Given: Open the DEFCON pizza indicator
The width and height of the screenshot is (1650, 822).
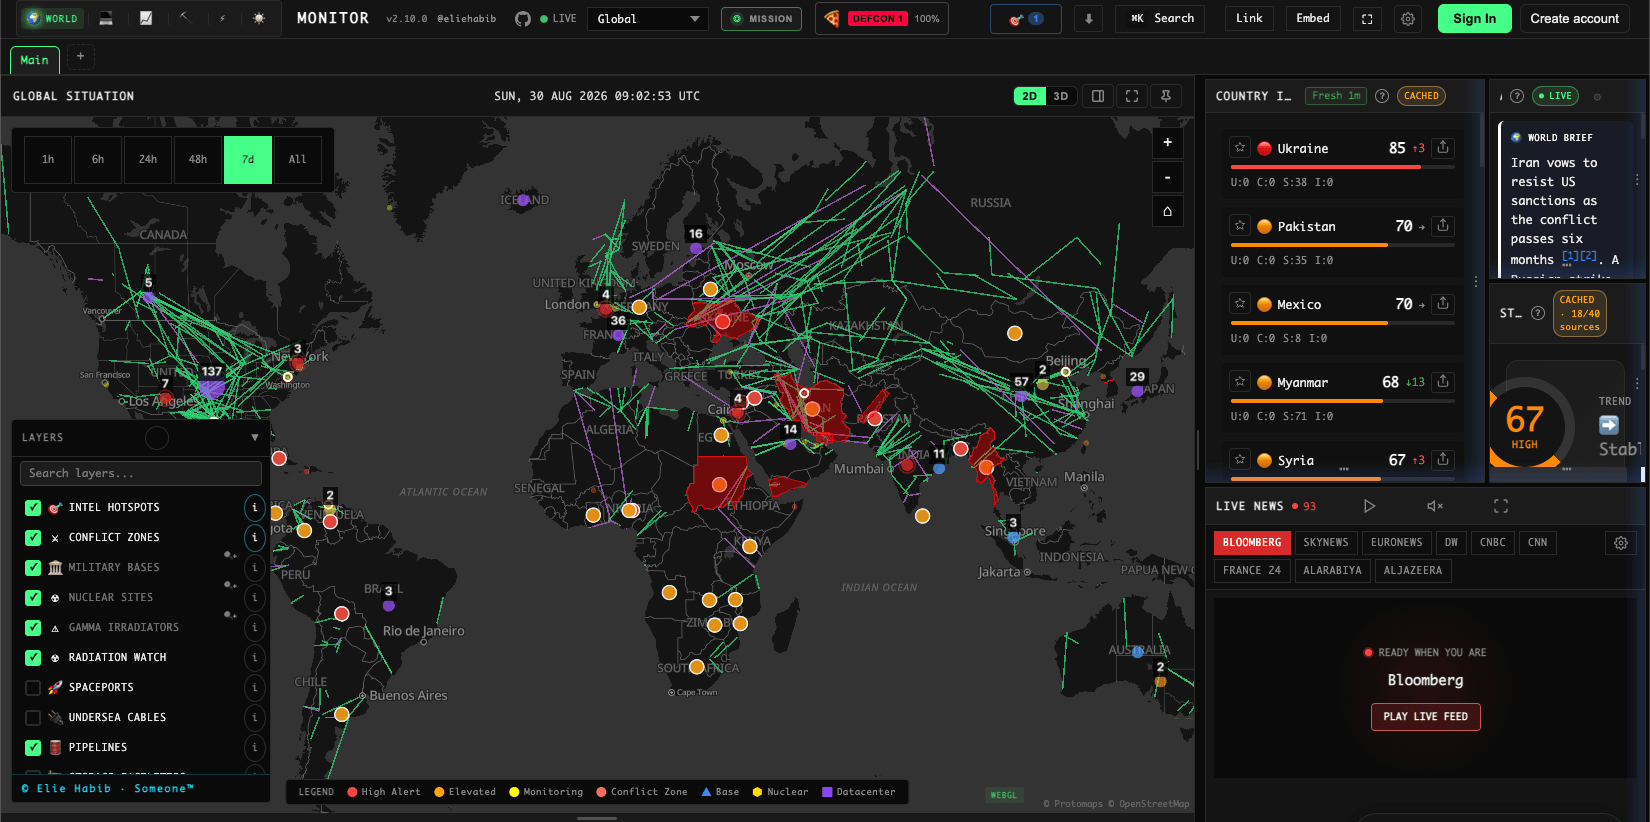Looking at the screenshot, I should [x=882, y=19].
